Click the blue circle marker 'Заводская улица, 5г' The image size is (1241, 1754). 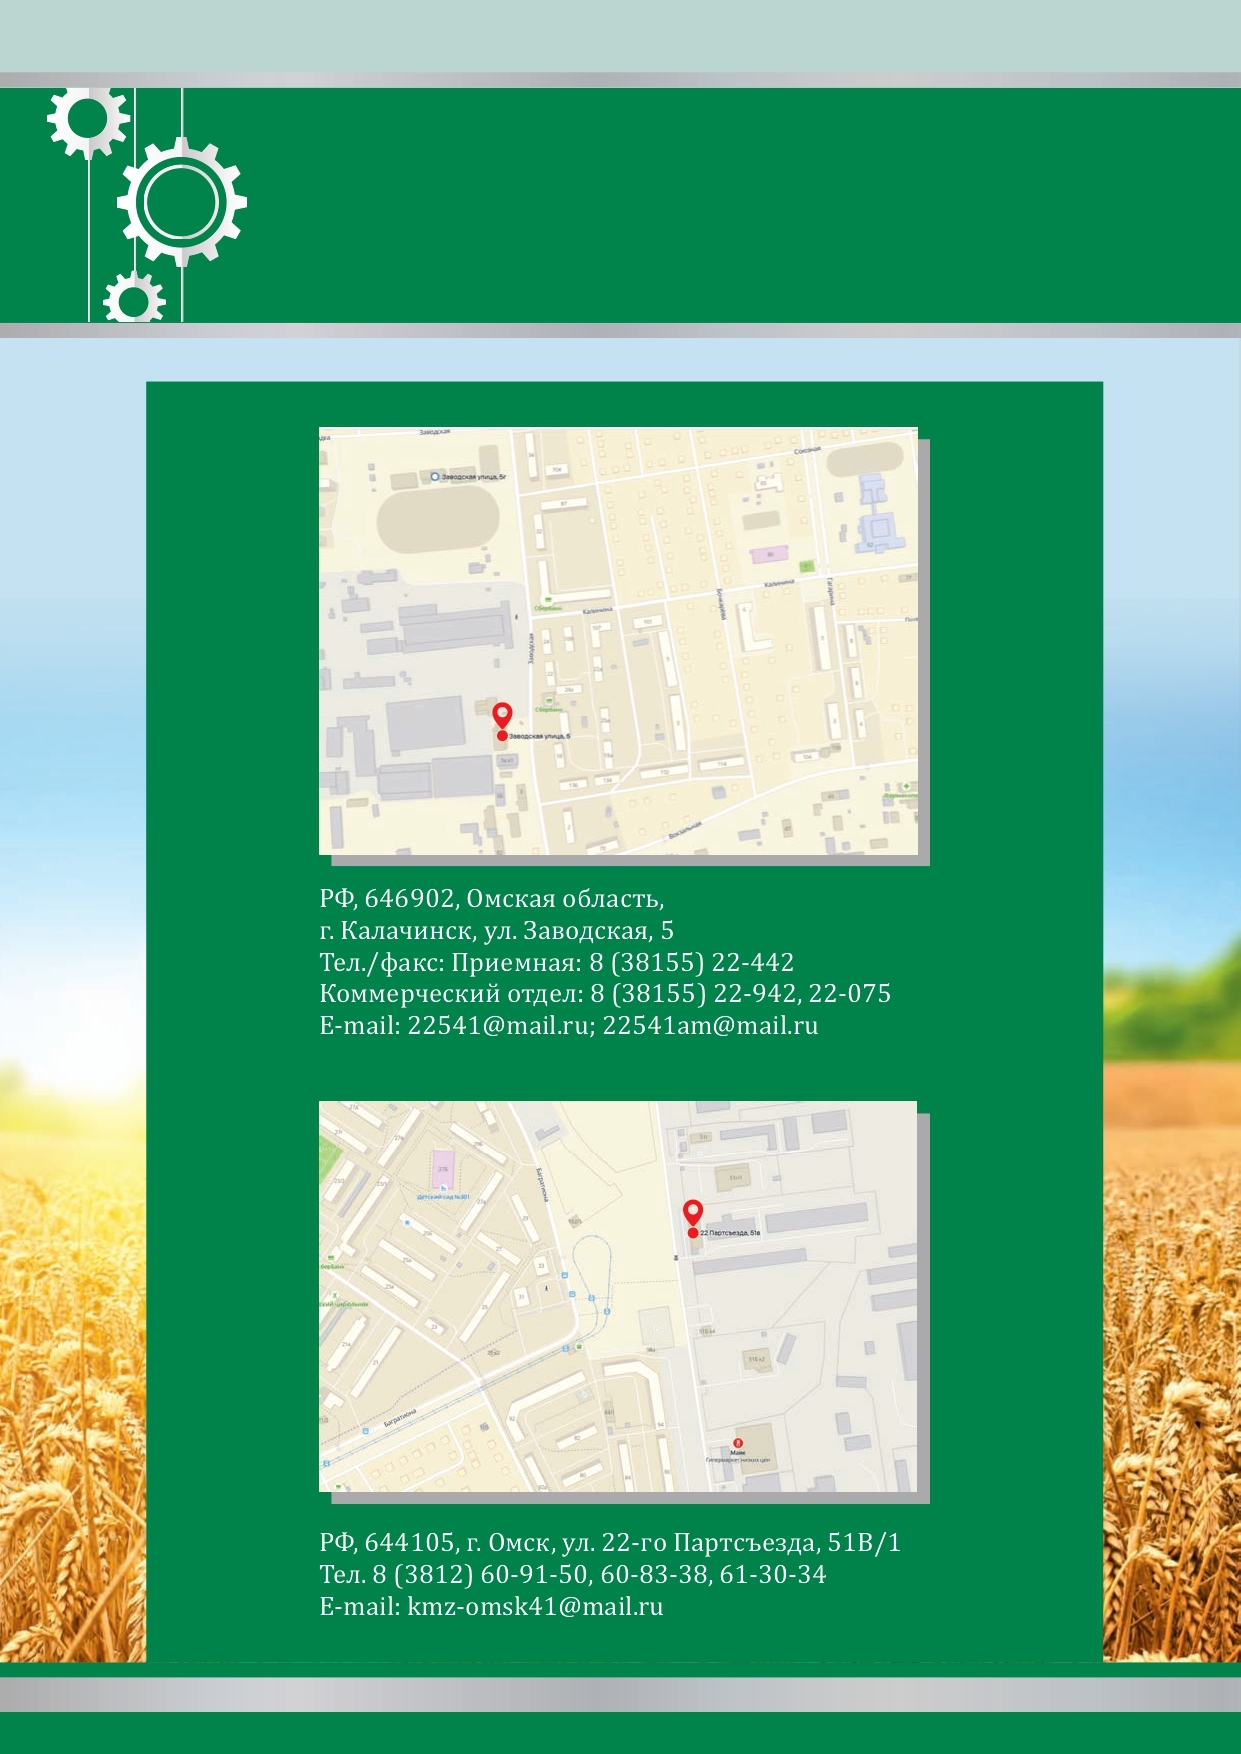pyautogui.click(x=435, y=477)
